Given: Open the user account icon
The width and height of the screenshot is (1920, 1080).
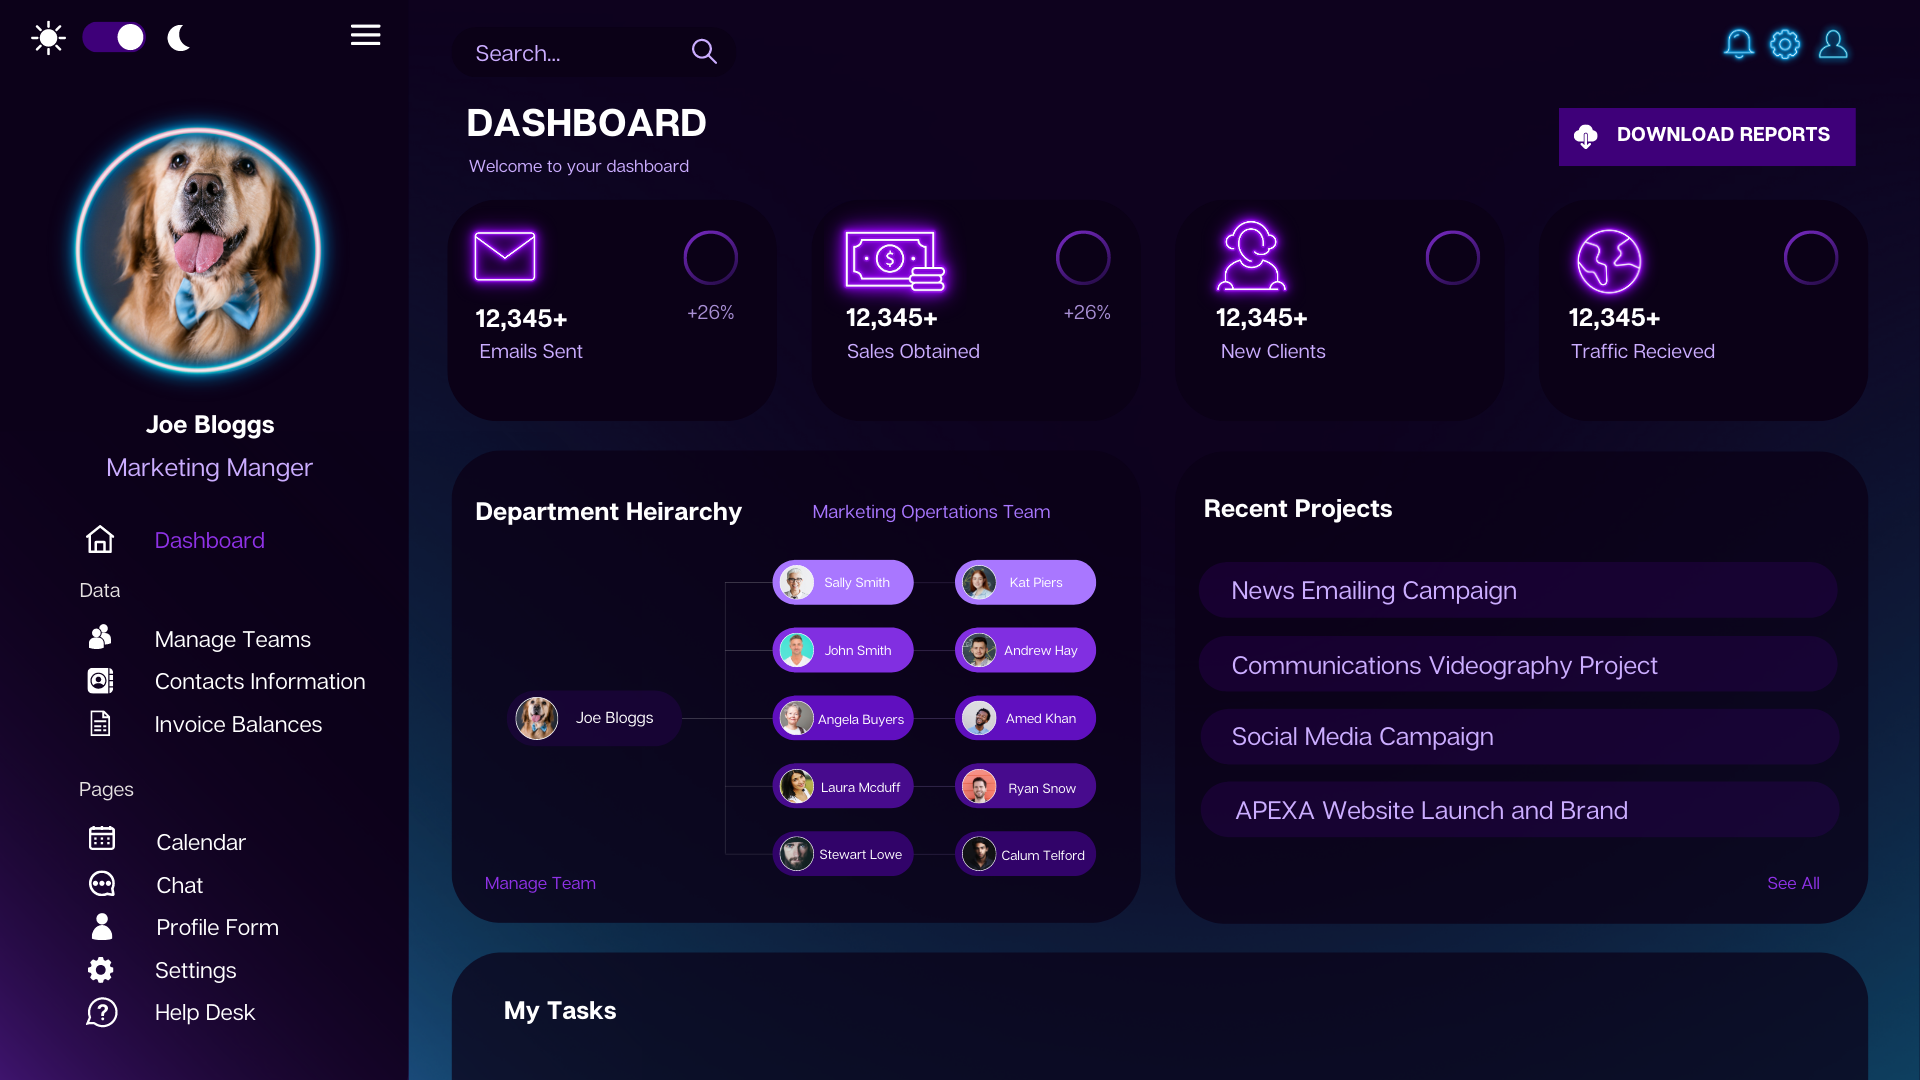Looking at the screenshot, I should (x=1833, y=44).
